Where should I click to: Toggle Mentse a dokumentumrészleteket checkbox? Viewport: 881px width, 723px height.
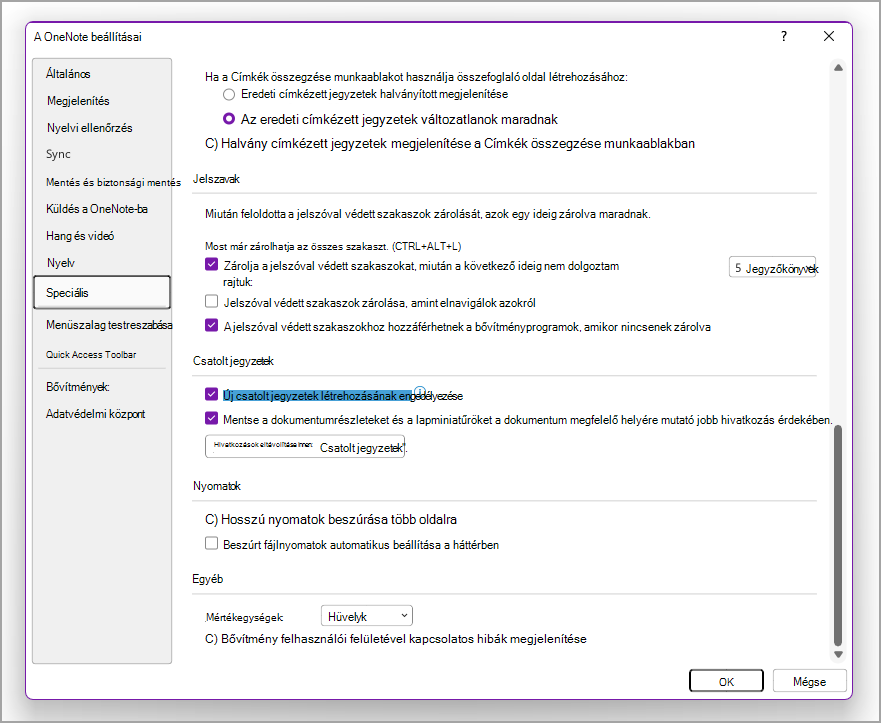coord(211,418)
